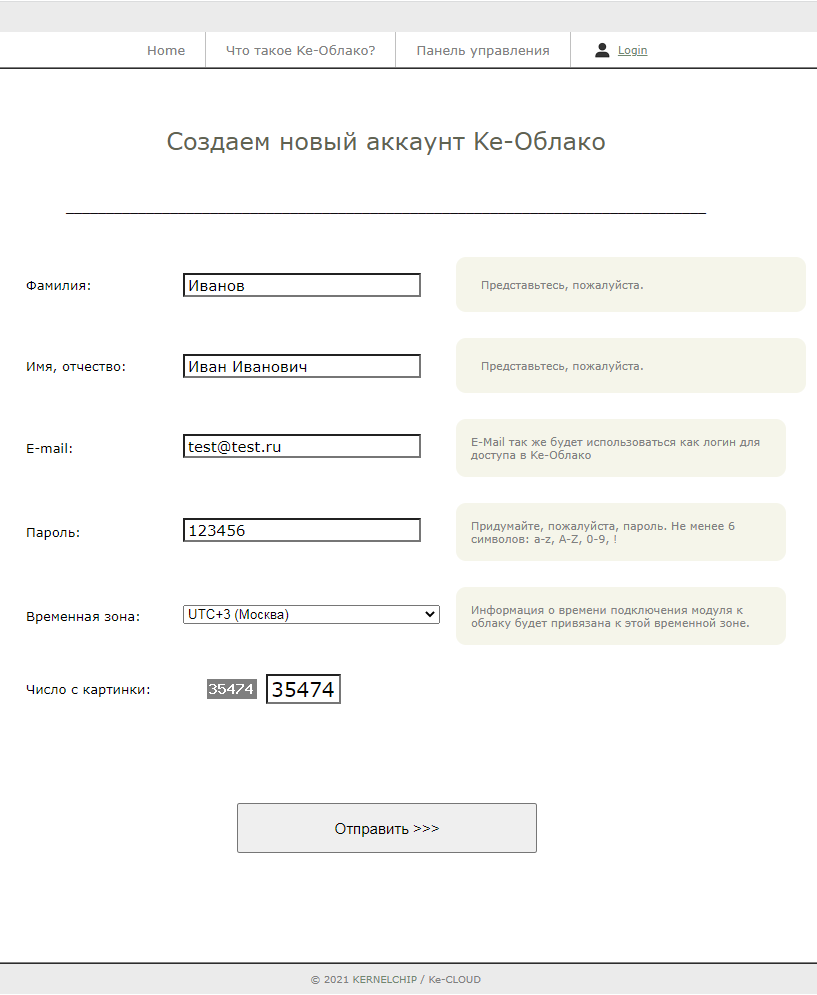Focus the Фамилия field containing 'Иванов'
This screenshot has height=995, width=817.
(x=301, y=285)
